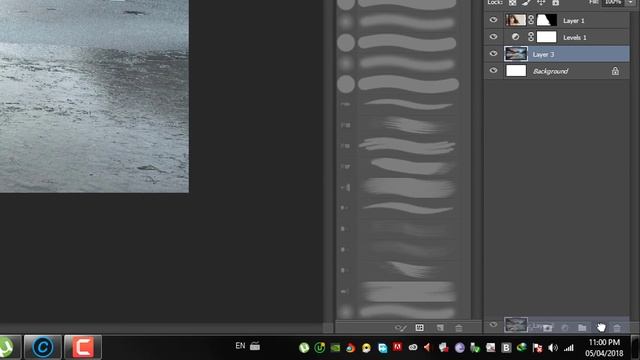Click the padlock on the Background layer

[x=615, y=71]
